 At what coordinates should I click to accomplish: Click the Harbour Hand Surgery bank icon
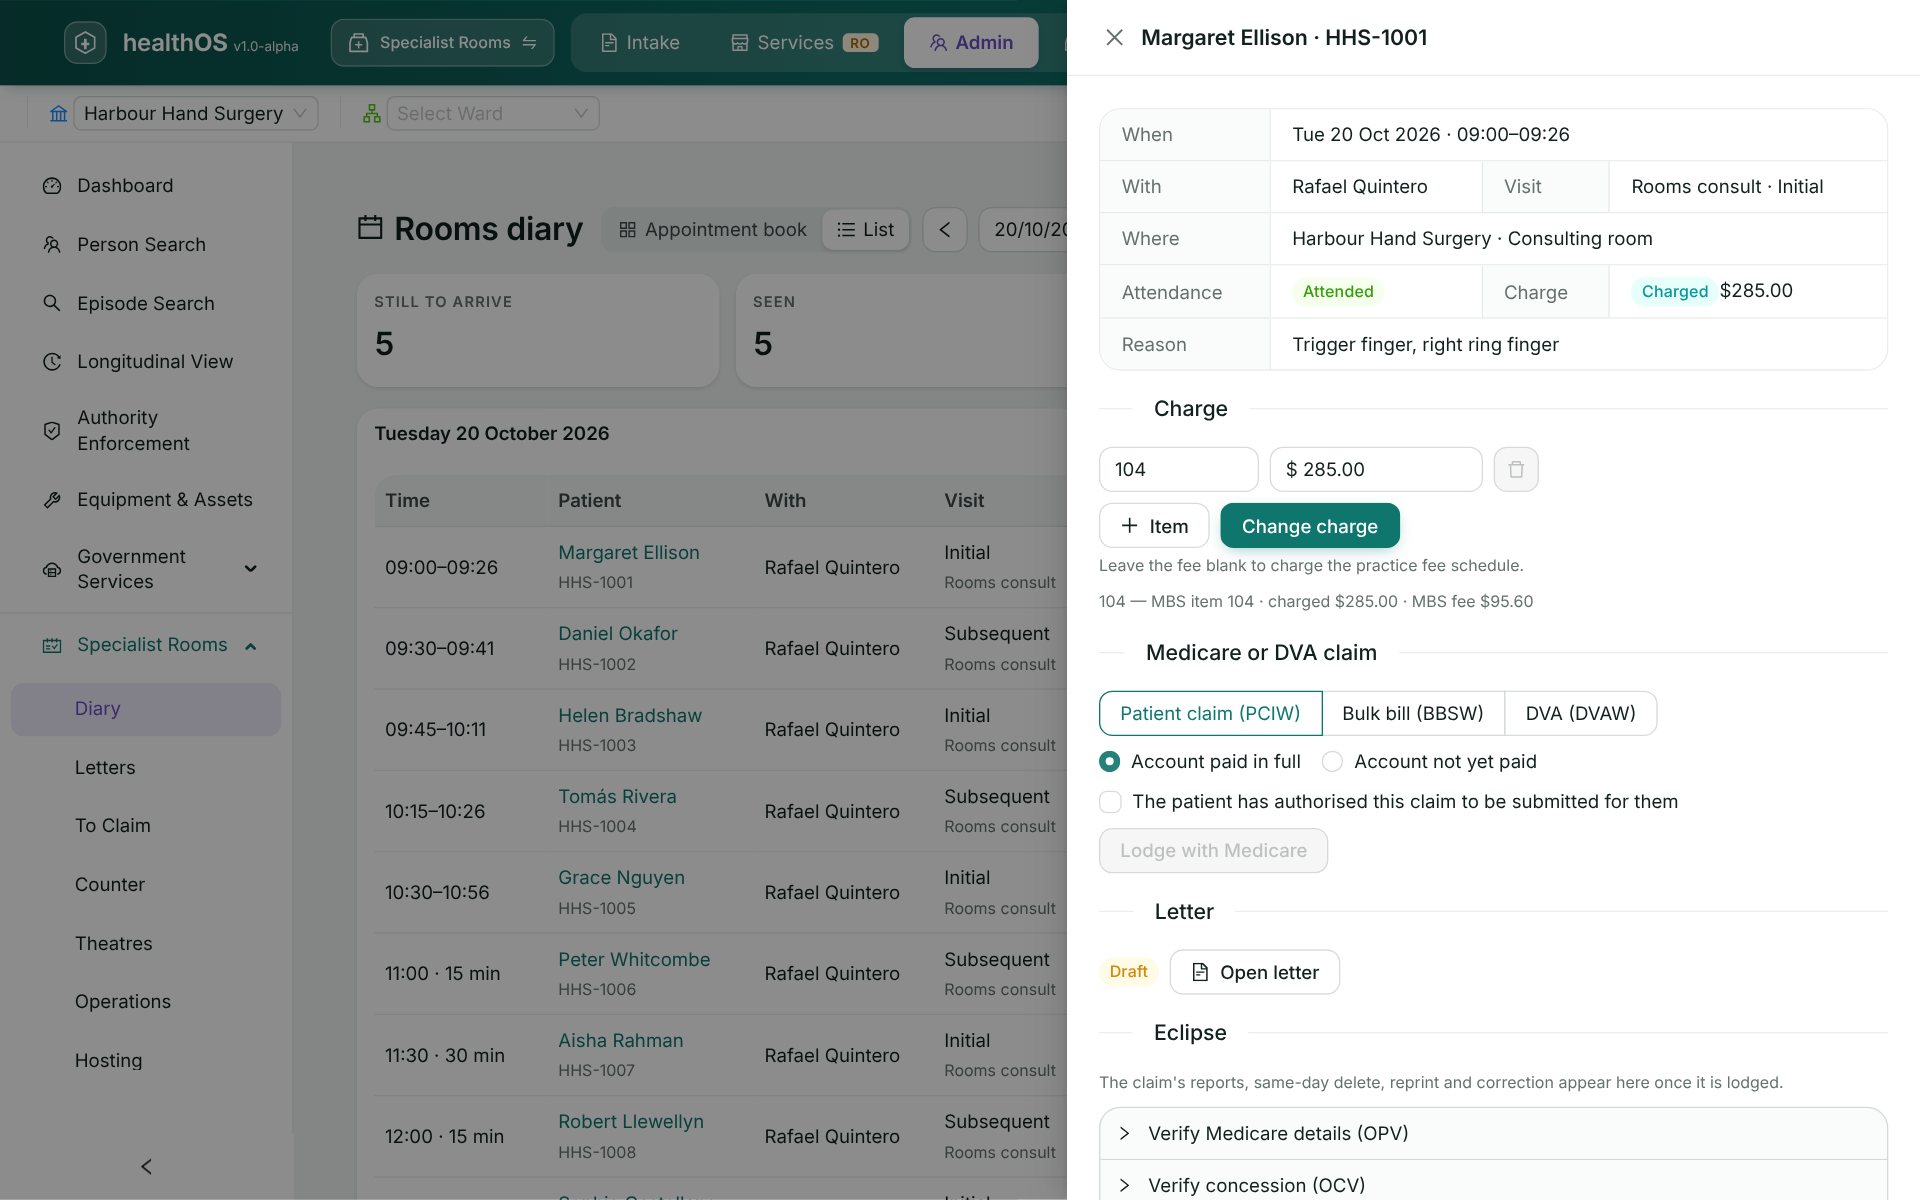click(x=59, y=114)
